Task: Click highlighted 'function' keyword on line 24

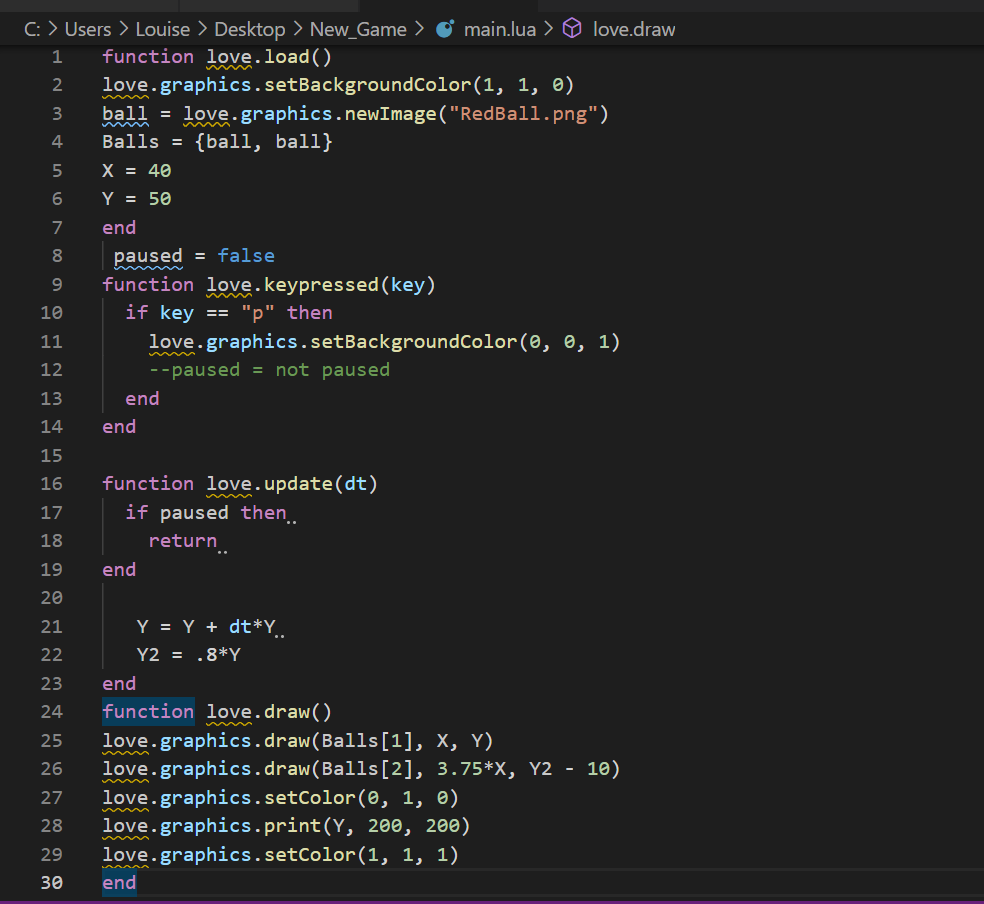Action: 148,712
